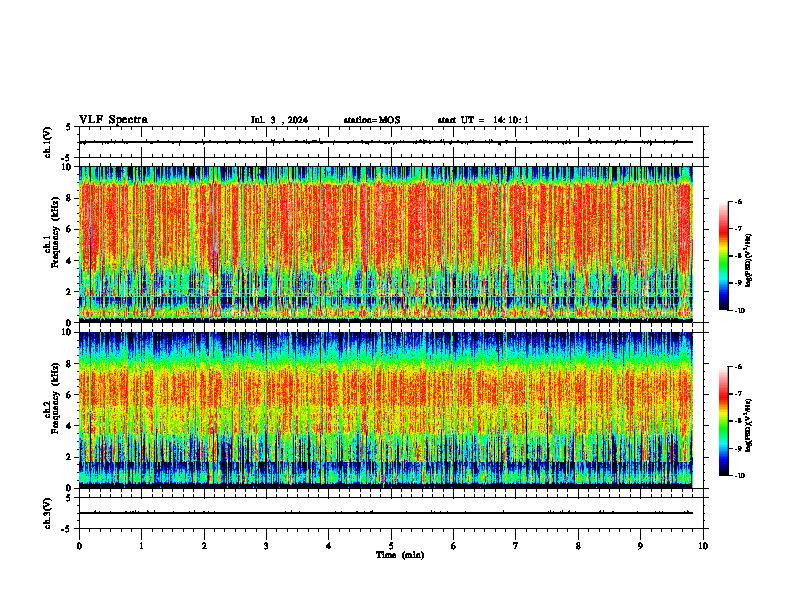Click the ch.3 voltage waveform trace

coord(385,513)
